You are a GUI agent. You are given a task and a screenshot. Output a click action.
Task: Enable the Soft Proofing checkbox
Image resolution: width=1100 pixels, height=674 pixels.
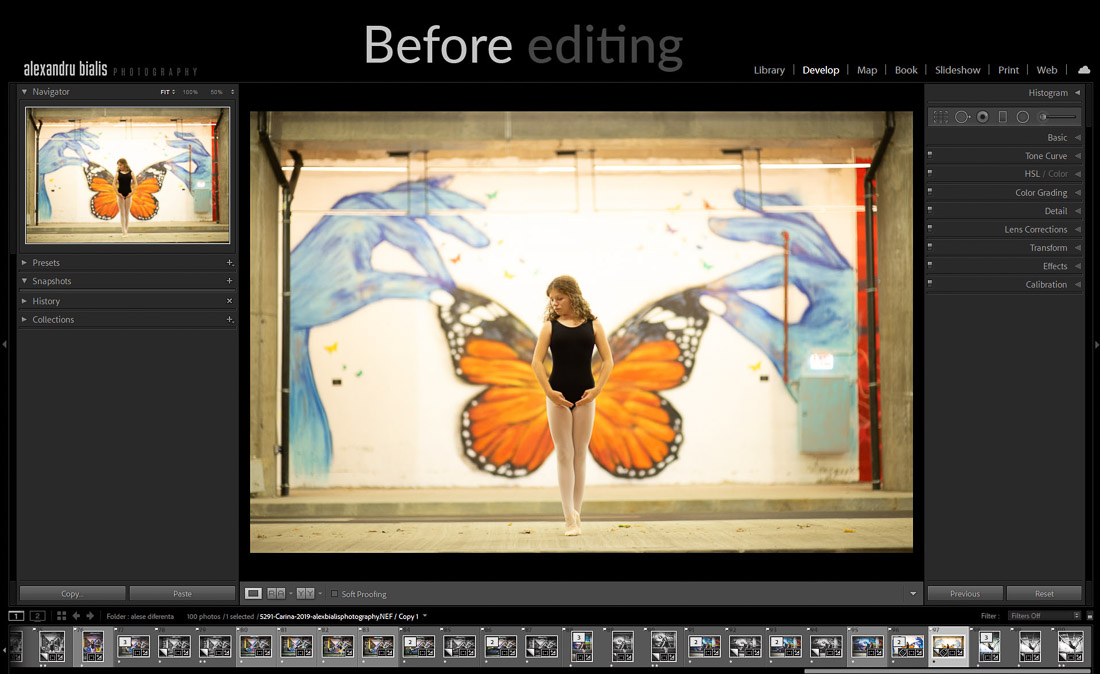pyautogui.click(x=335, y=594)
